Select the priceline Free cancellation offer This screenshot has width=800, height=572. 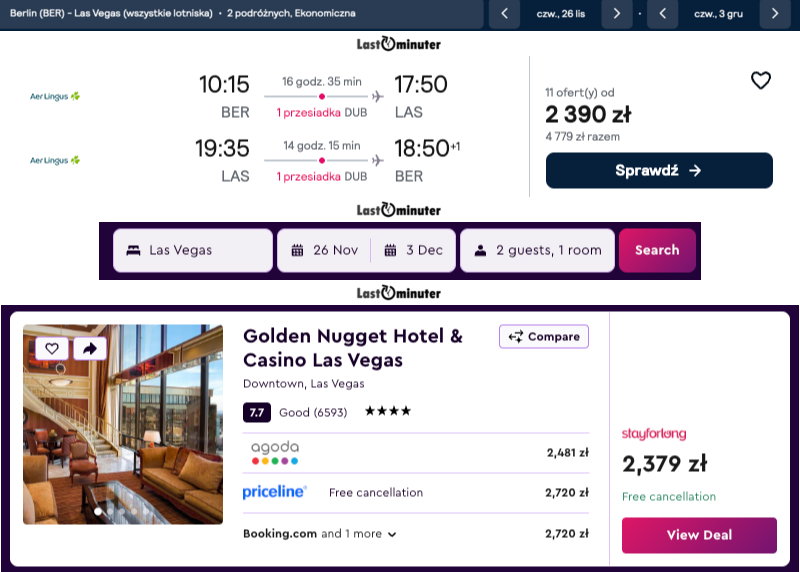pyautogui.click(x=416, y=493)
